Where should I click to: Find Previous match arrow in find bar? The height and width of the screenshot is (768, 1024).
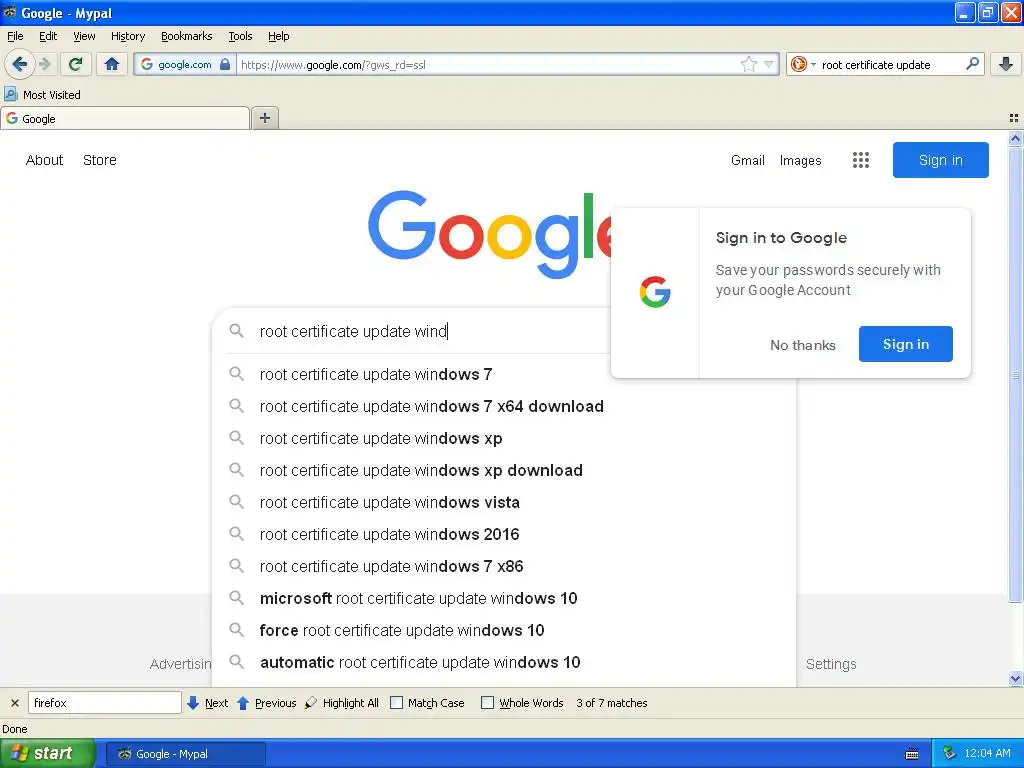click(x=267, y=703)
